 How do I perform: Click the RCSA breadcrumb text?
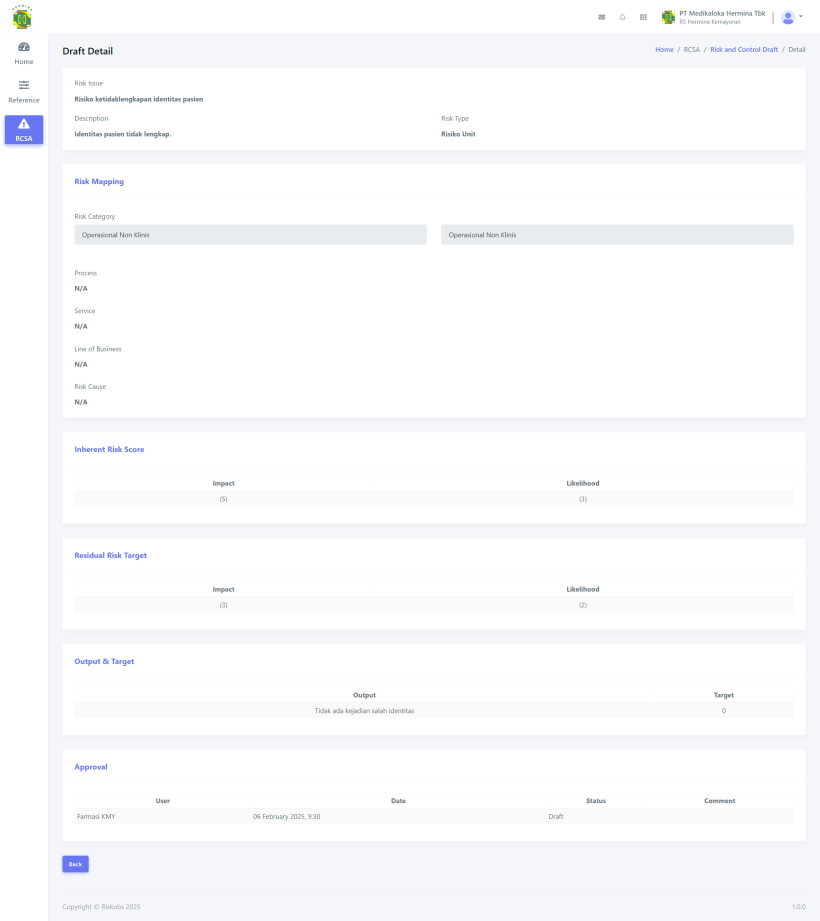[691, 49]
